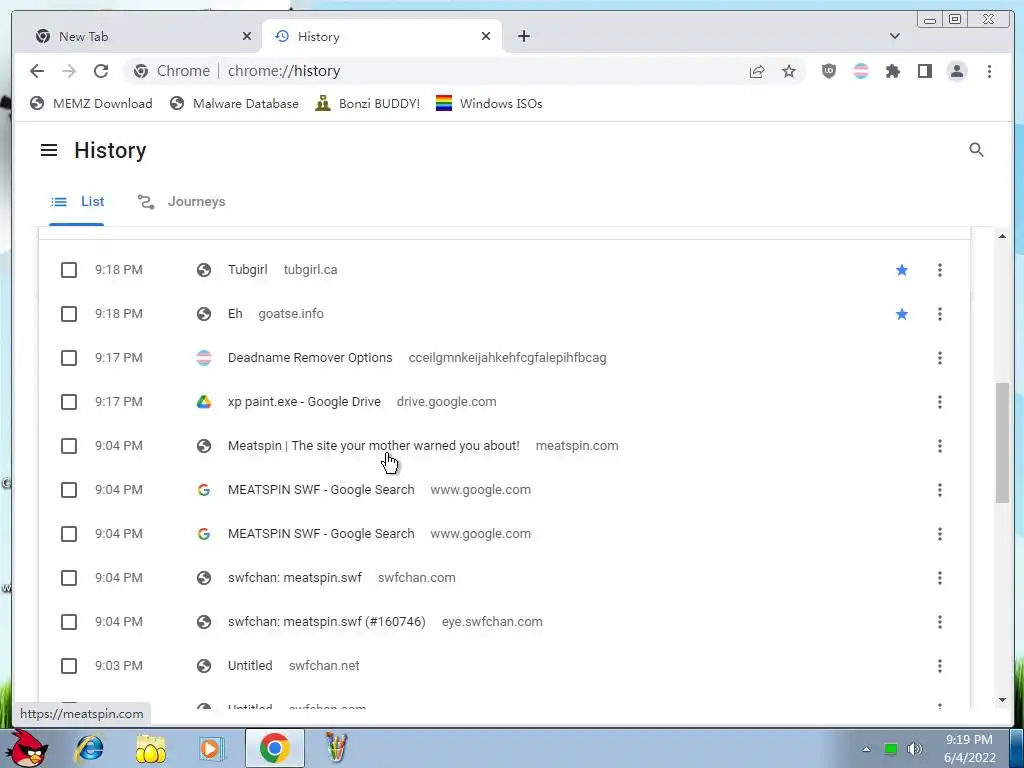Image resolution: width=1024 pixels, height=768 pixels.
Task: Open actions menu for Deadname Remover entry
Action: pyautogui.click(x=940, y=358)
